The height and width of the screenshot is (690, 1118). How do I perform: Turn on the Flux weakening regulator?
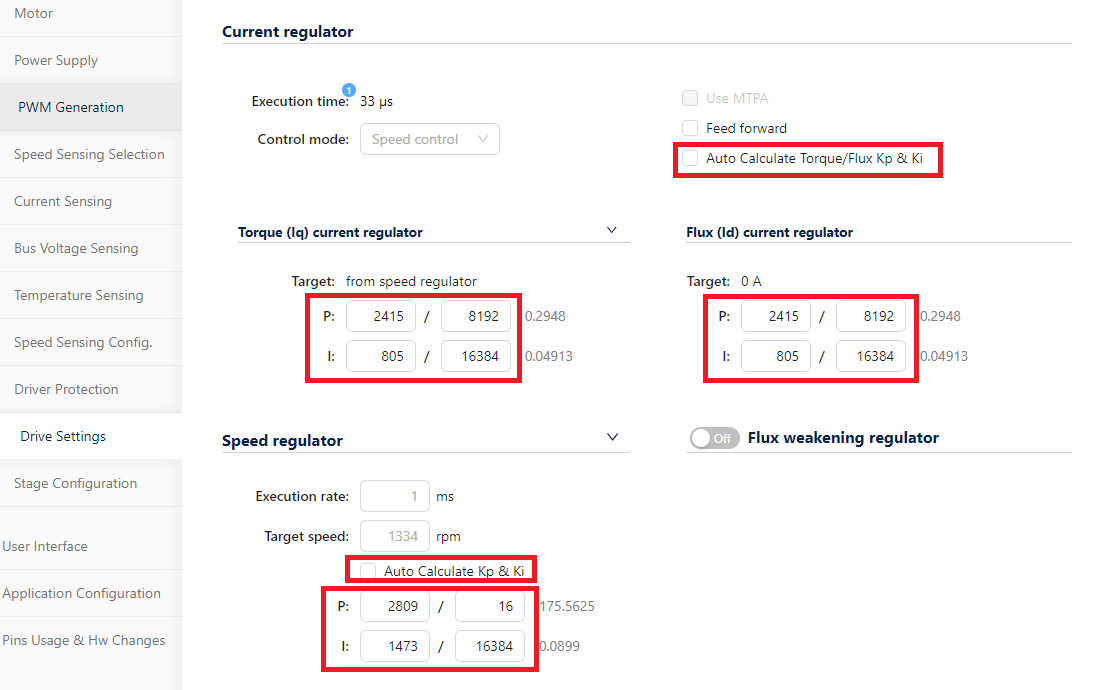coord(714,437)
